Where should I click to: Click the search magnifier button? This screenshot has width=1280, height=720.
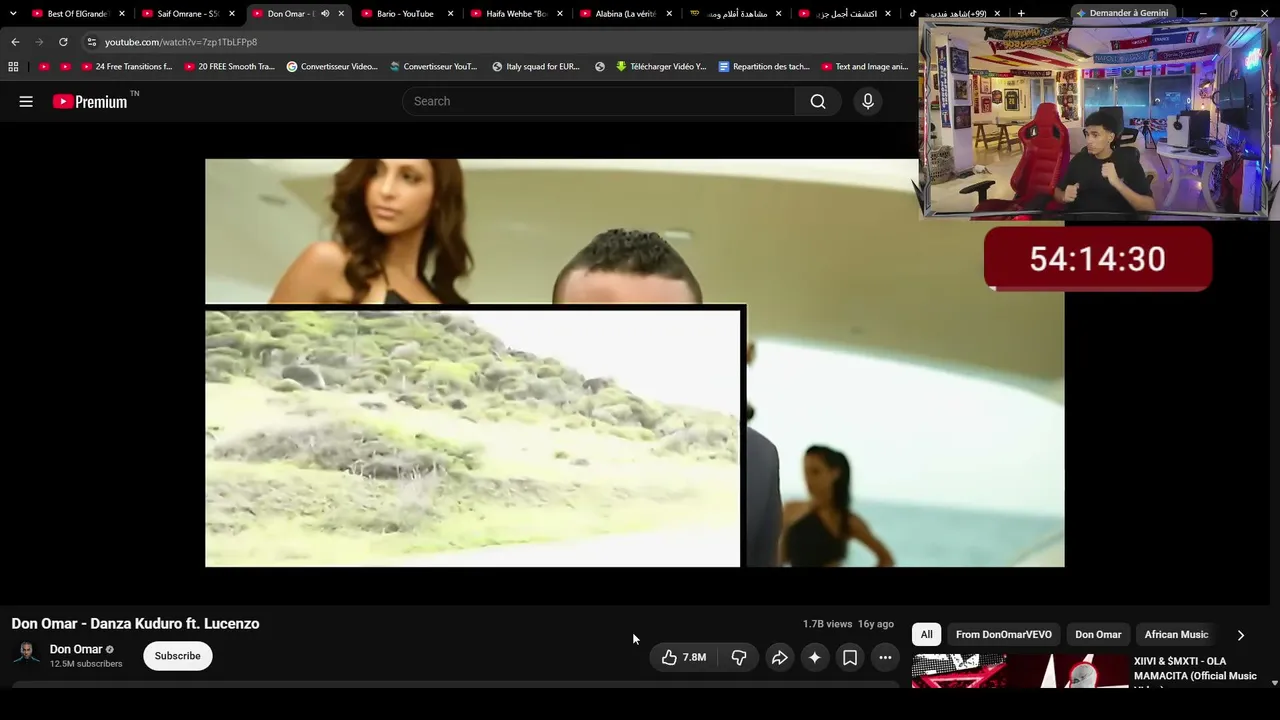[818, 101]
